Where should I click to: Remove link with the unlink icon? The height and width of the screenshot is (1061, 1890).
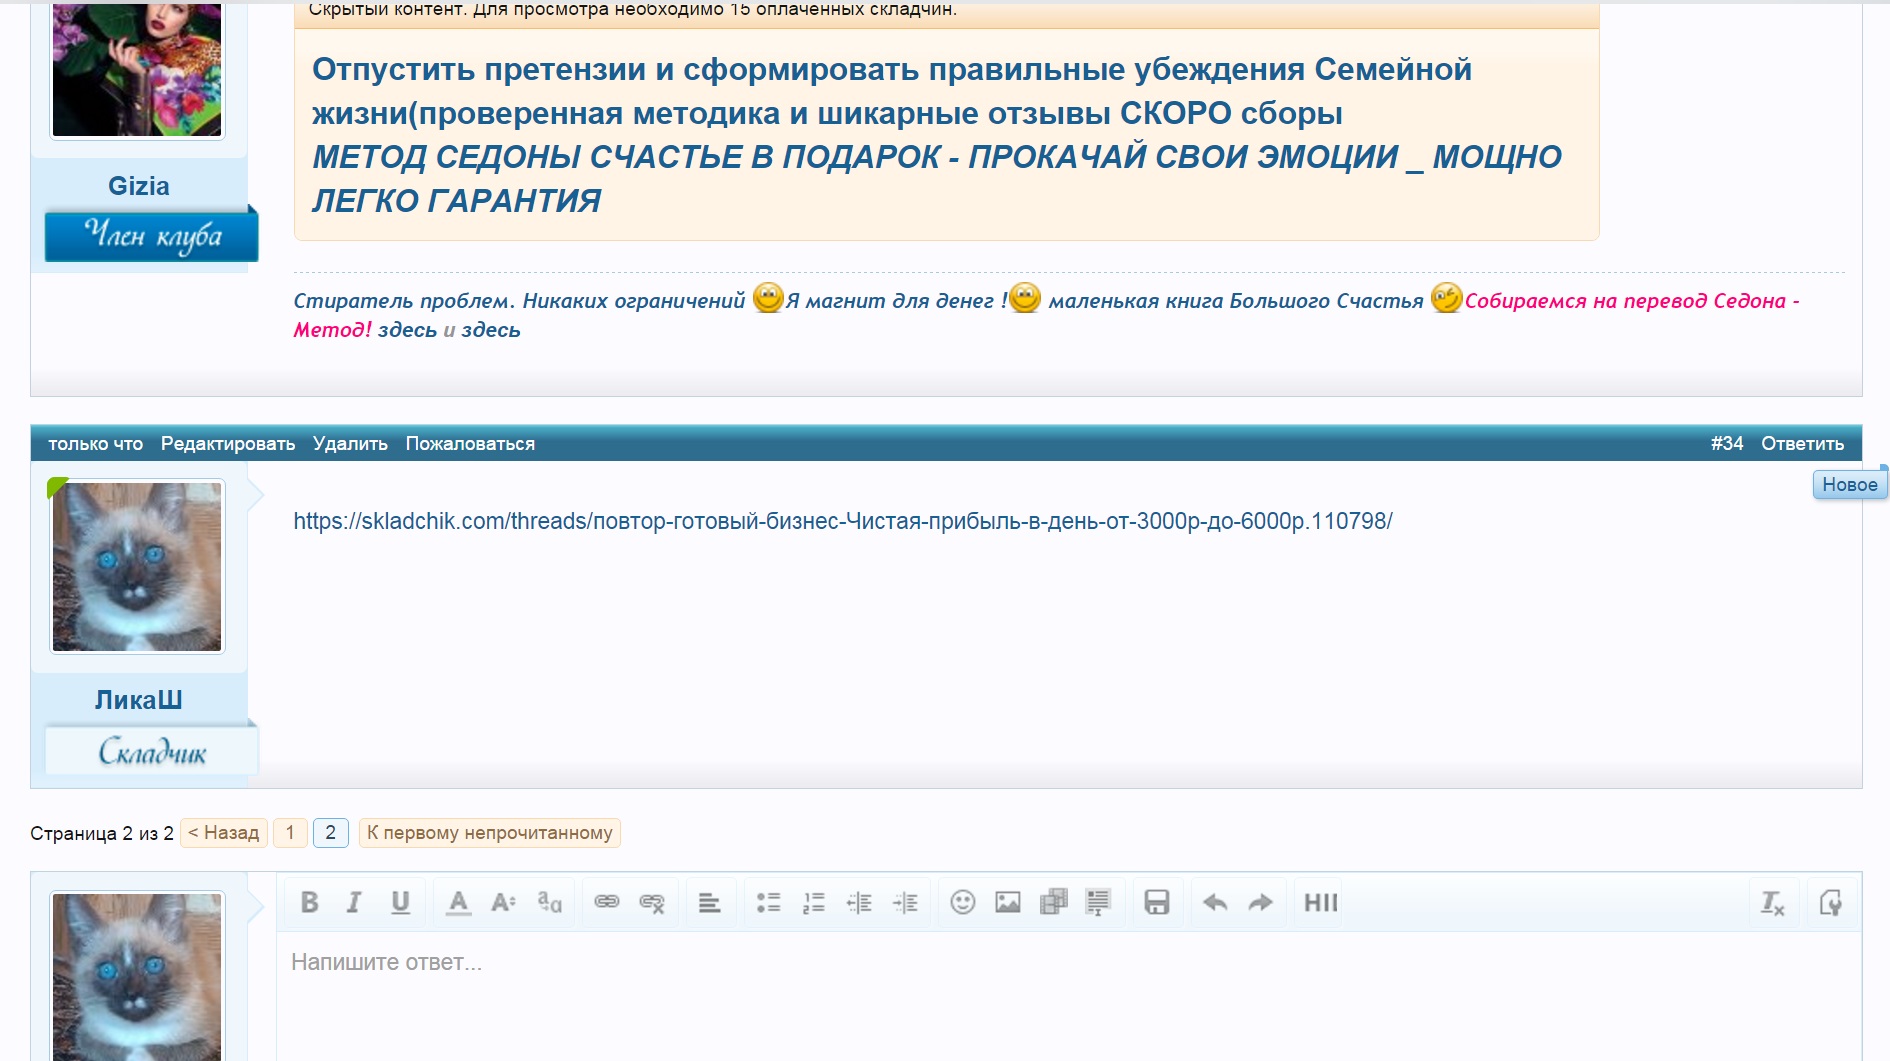click(652, 903)
